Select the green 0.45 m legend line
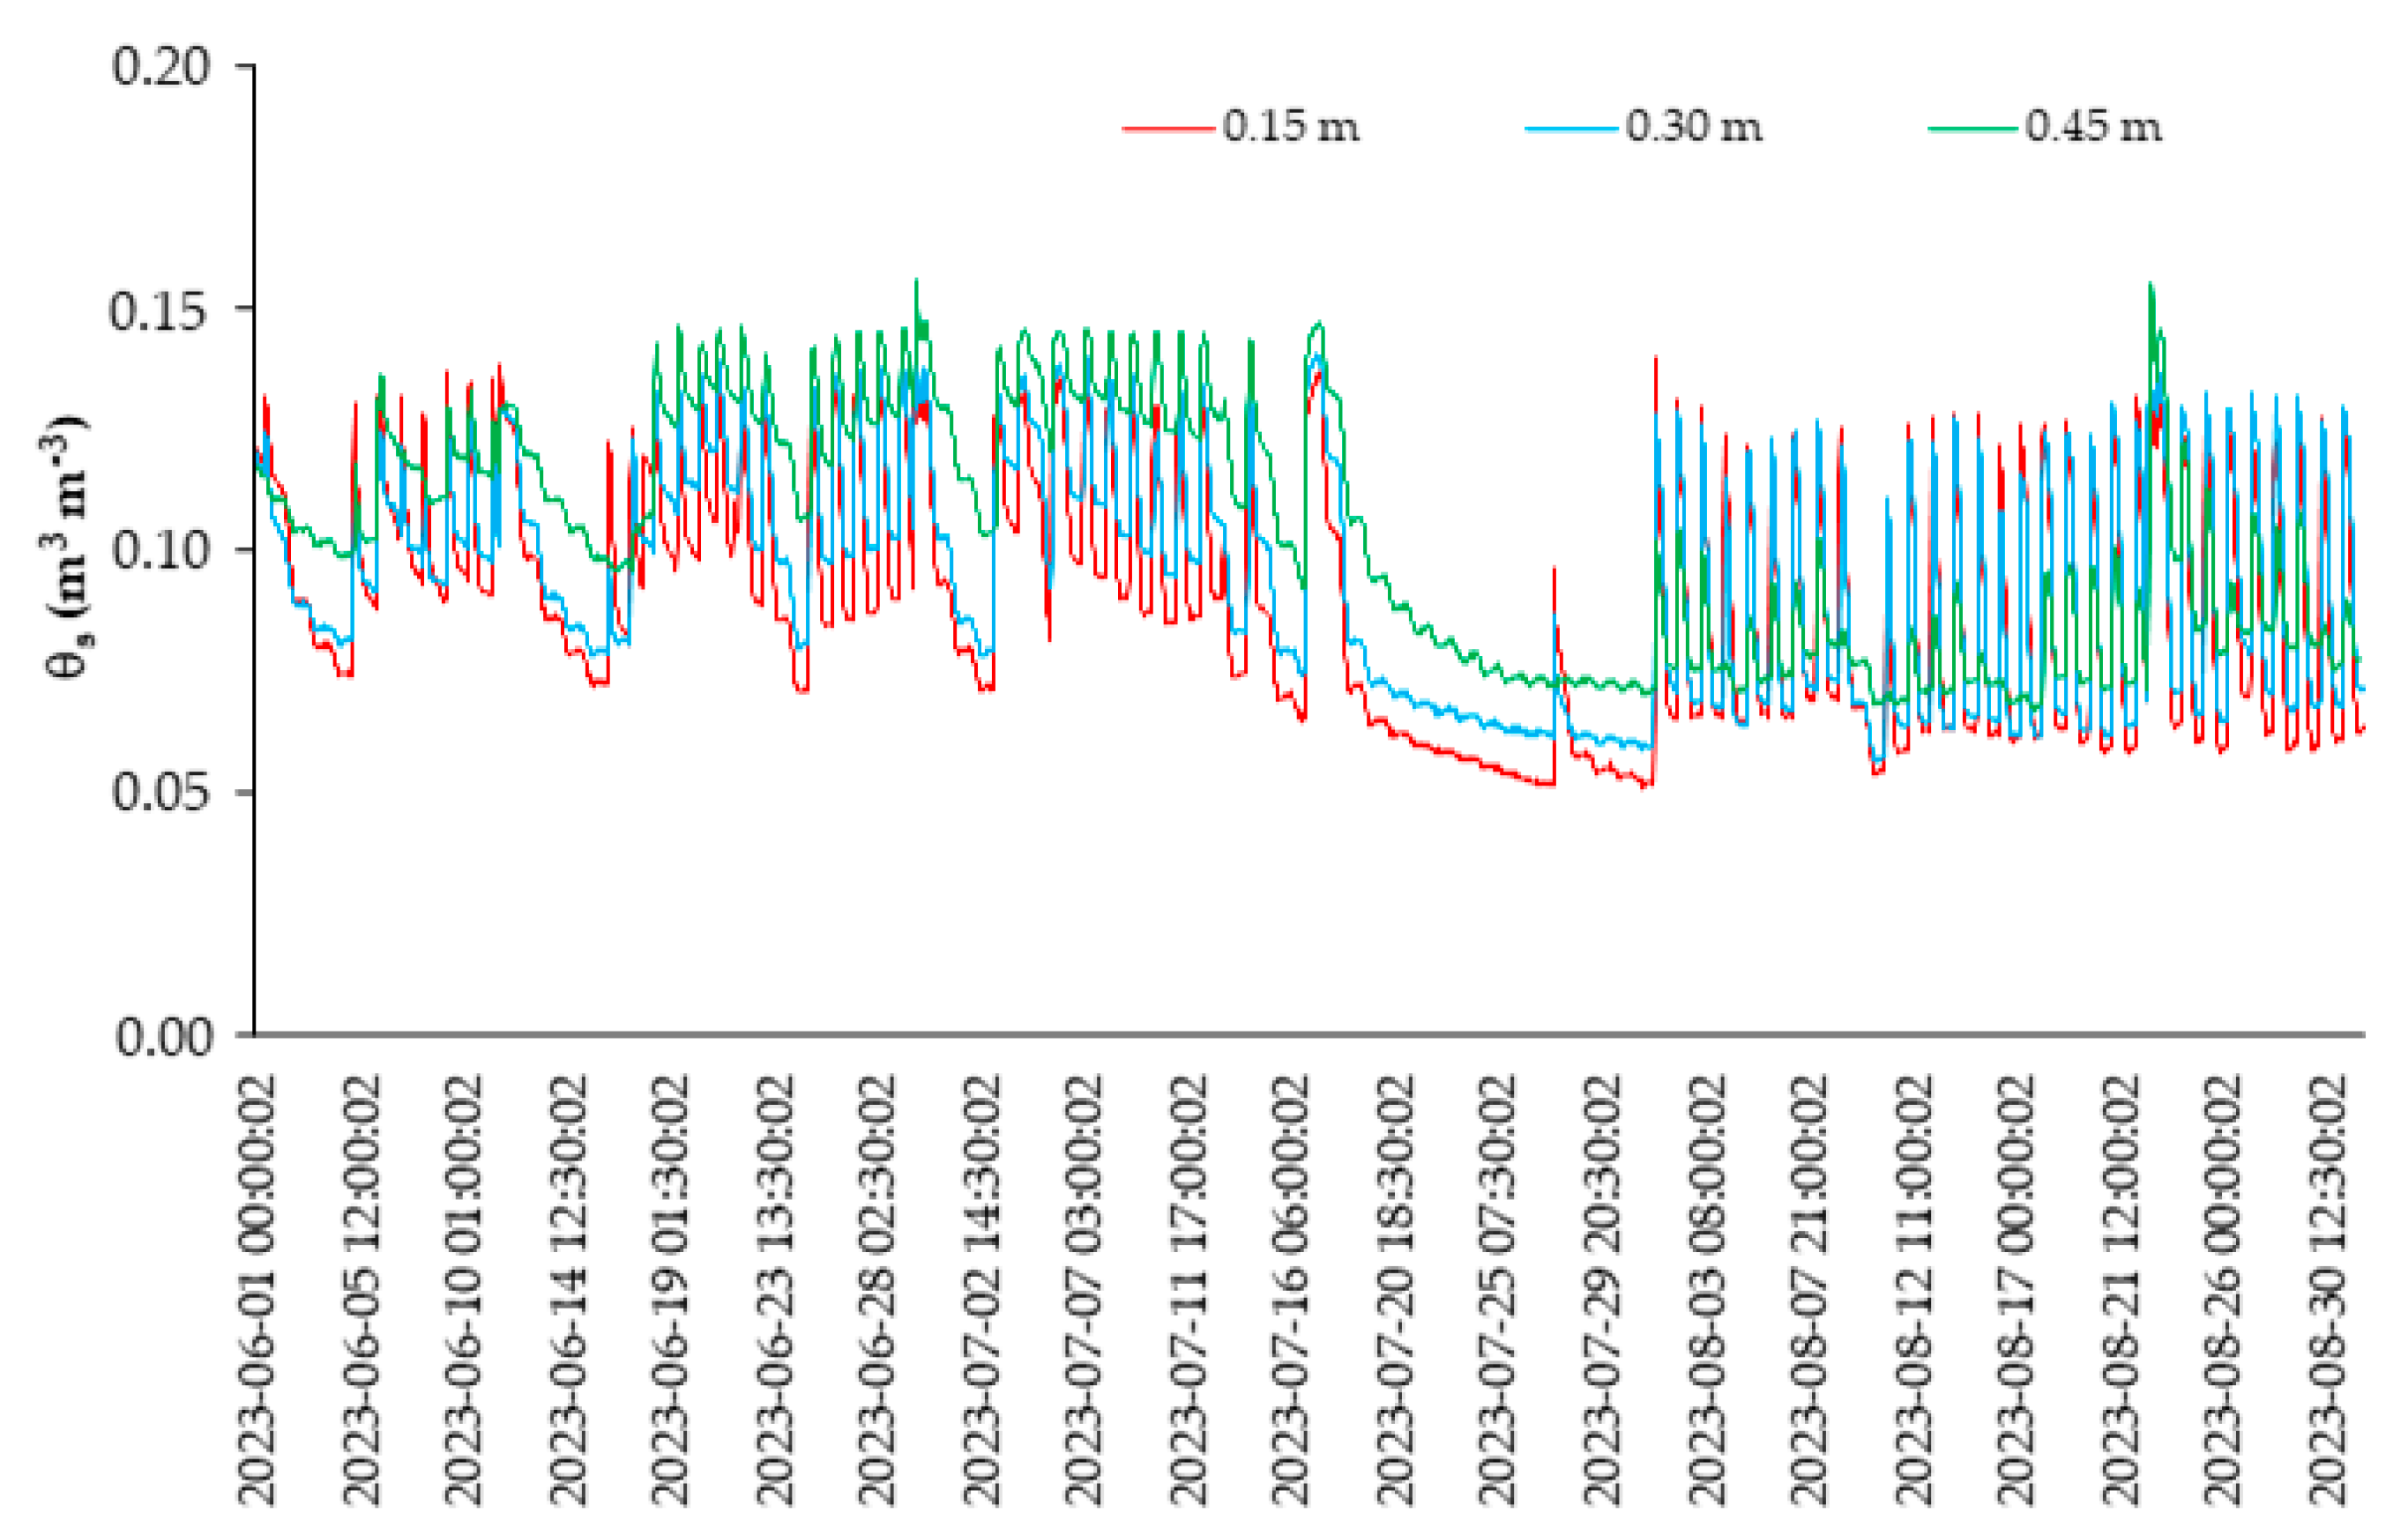 click(x=1973, y=129)
